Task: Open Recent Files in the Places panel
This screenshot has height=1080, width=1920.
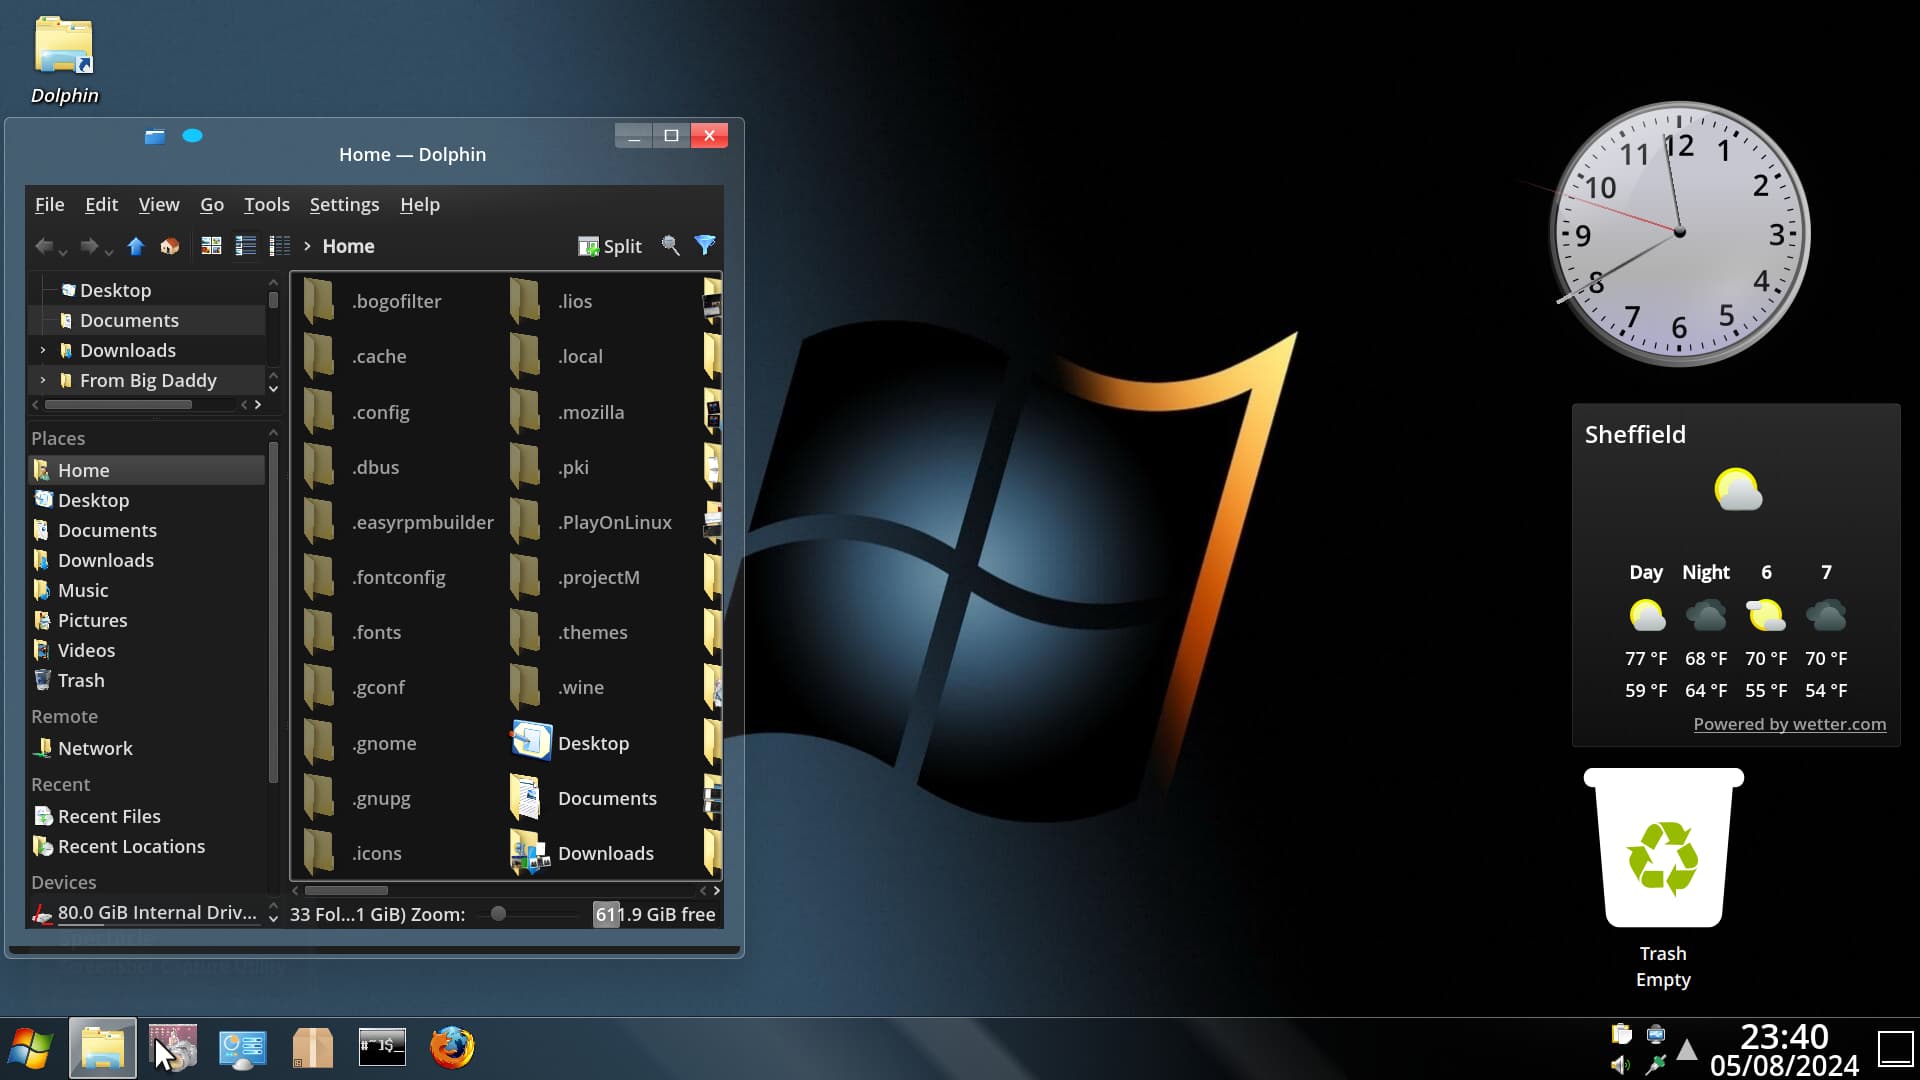Action: 146,816
